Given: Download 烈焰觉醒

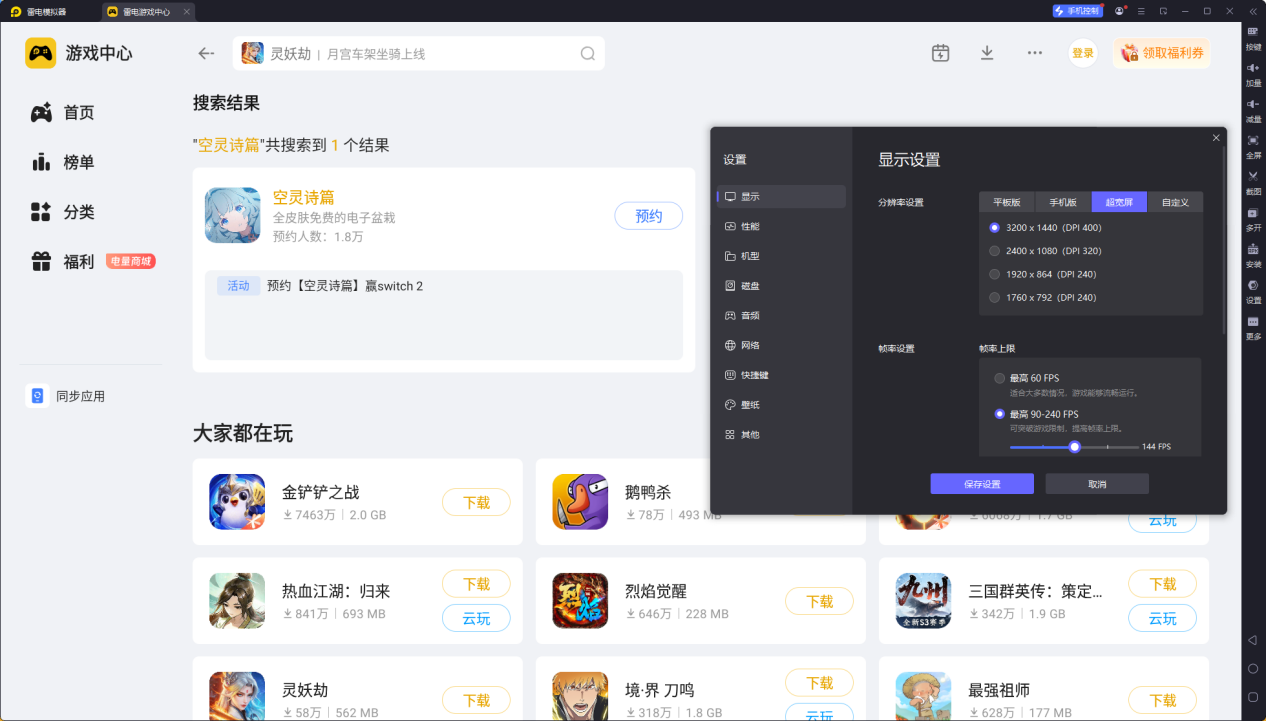Looking at the screenshot, I should coord(819,601).
